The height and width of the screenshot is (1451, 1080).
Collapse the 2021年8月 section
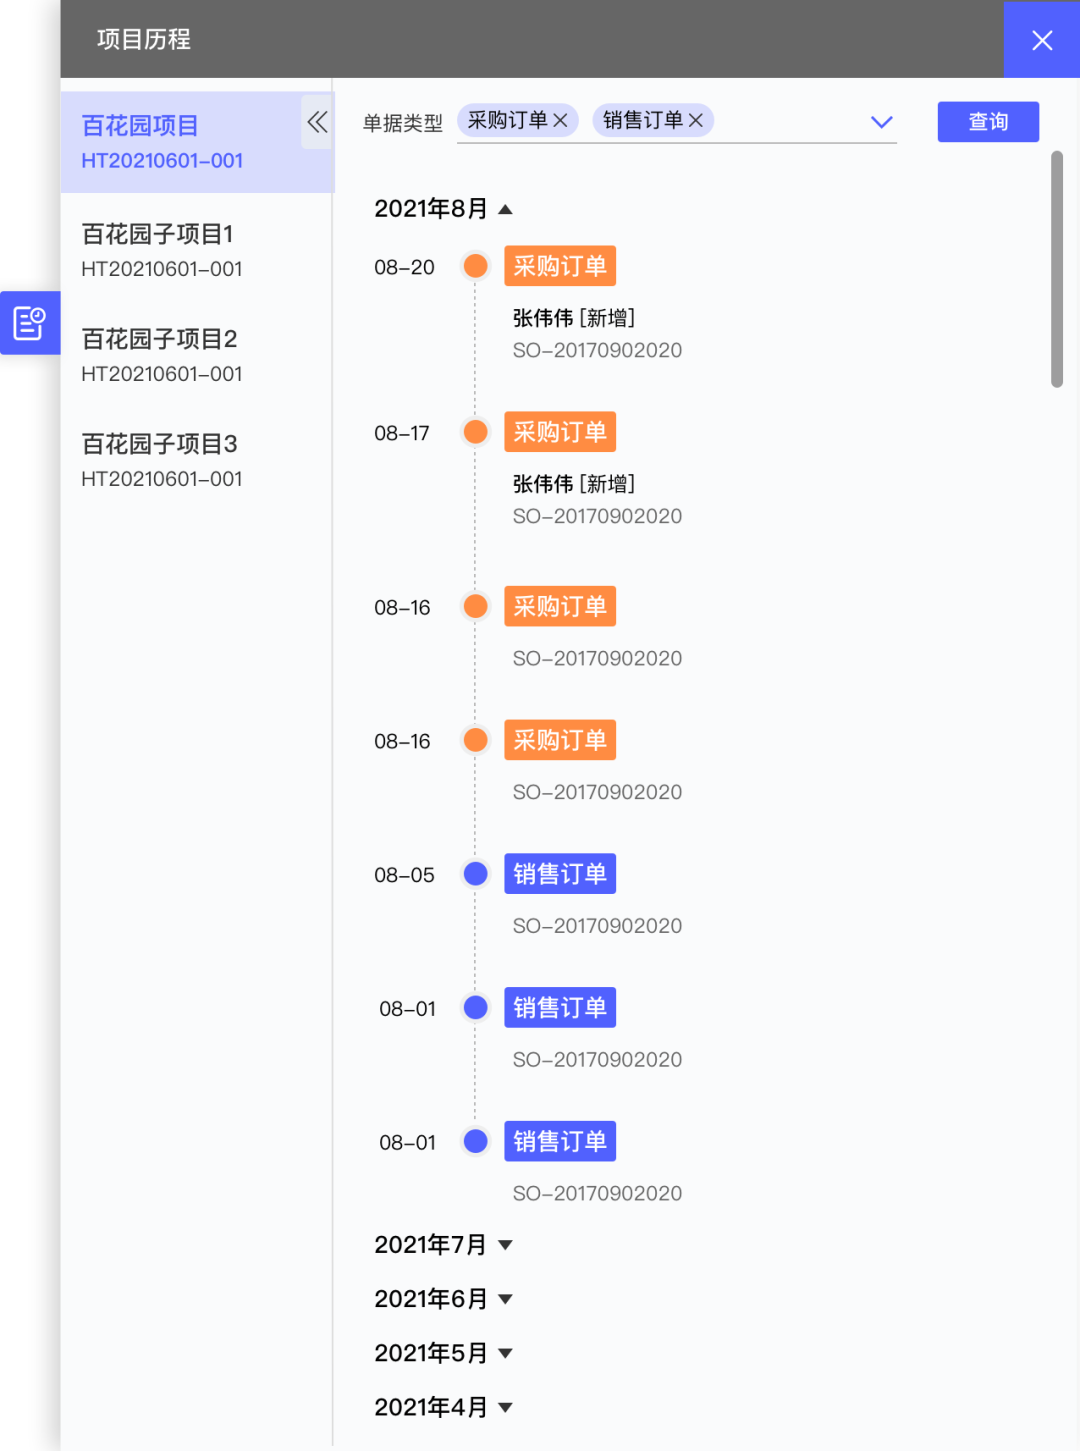506,209
